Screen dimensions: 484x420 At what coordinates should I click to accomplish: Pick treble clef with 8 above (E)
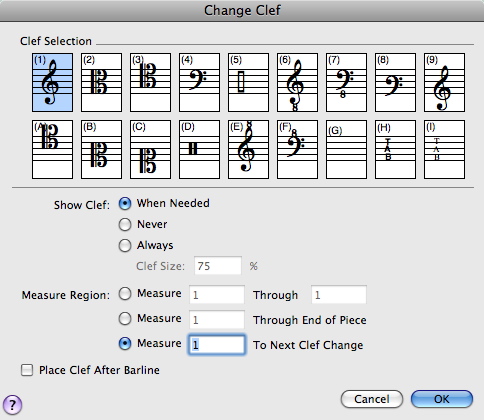point(248,150)
